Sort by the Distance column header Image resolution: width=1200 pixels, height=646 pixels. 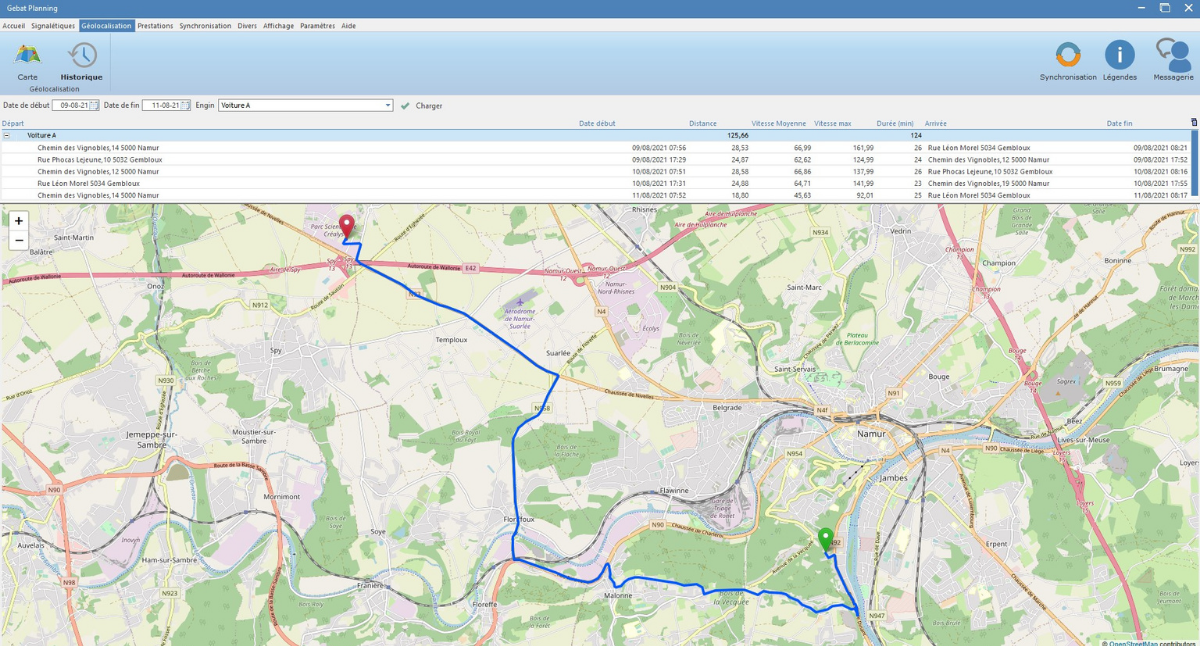pos(702,124)
